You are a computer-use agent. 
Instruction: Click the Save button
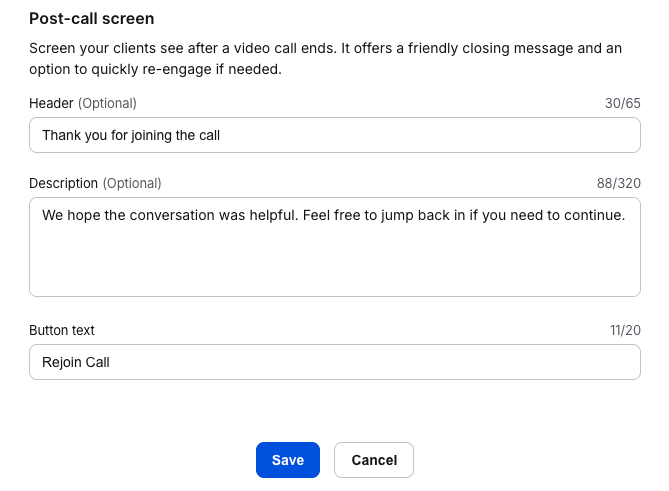click(287, 460)
